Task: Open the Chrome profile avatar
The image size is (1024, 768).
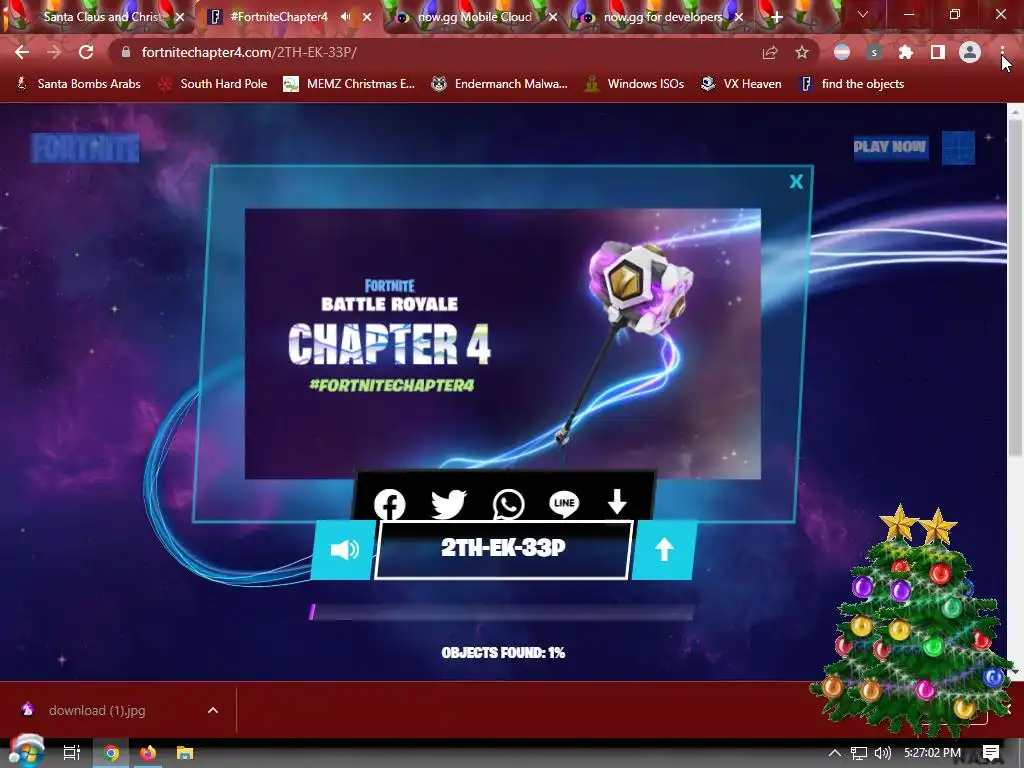Action: (970, 52)
